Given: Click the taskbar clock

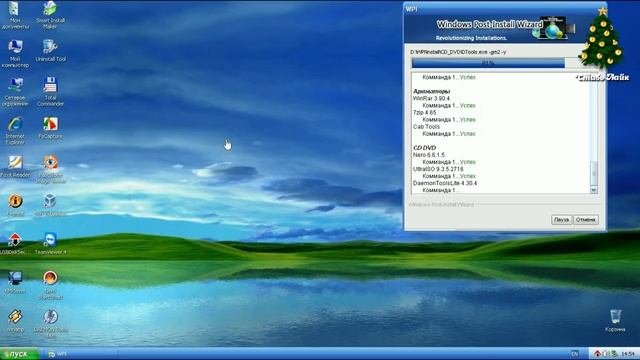Looking at the screenshot, I should pyautogui.click(x=627, y=353).
